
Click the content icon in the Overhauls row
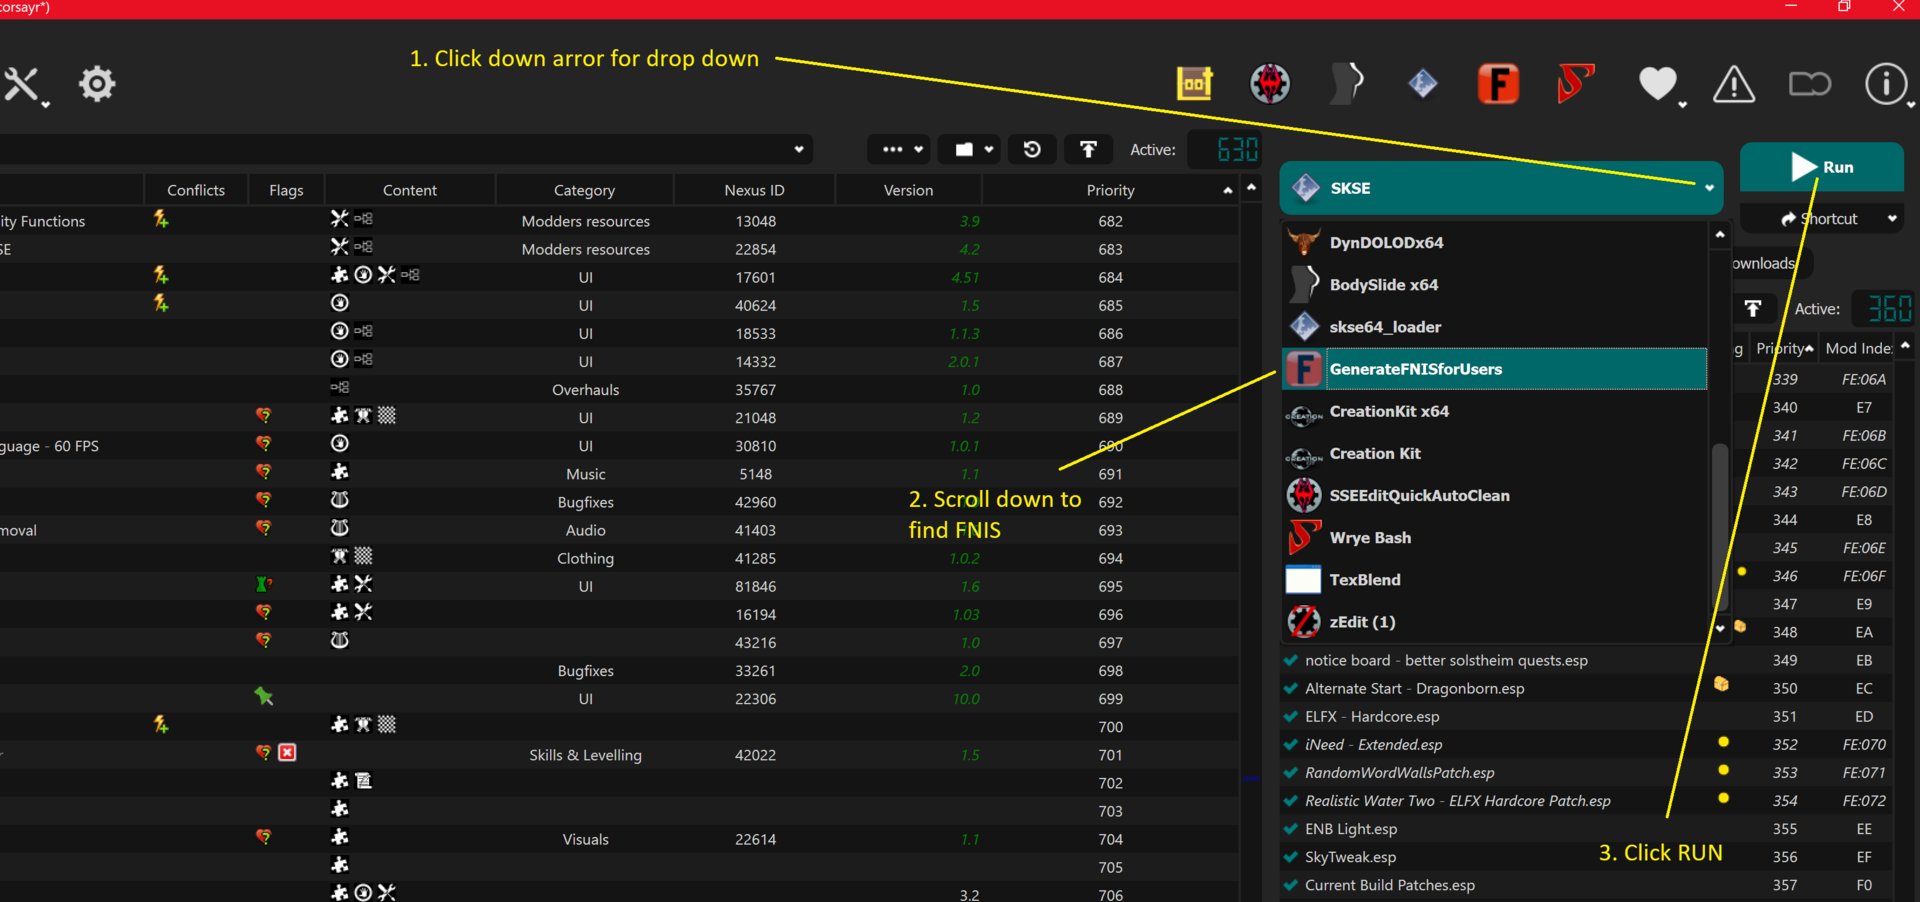pyautogui.click(x=340, y=387)
